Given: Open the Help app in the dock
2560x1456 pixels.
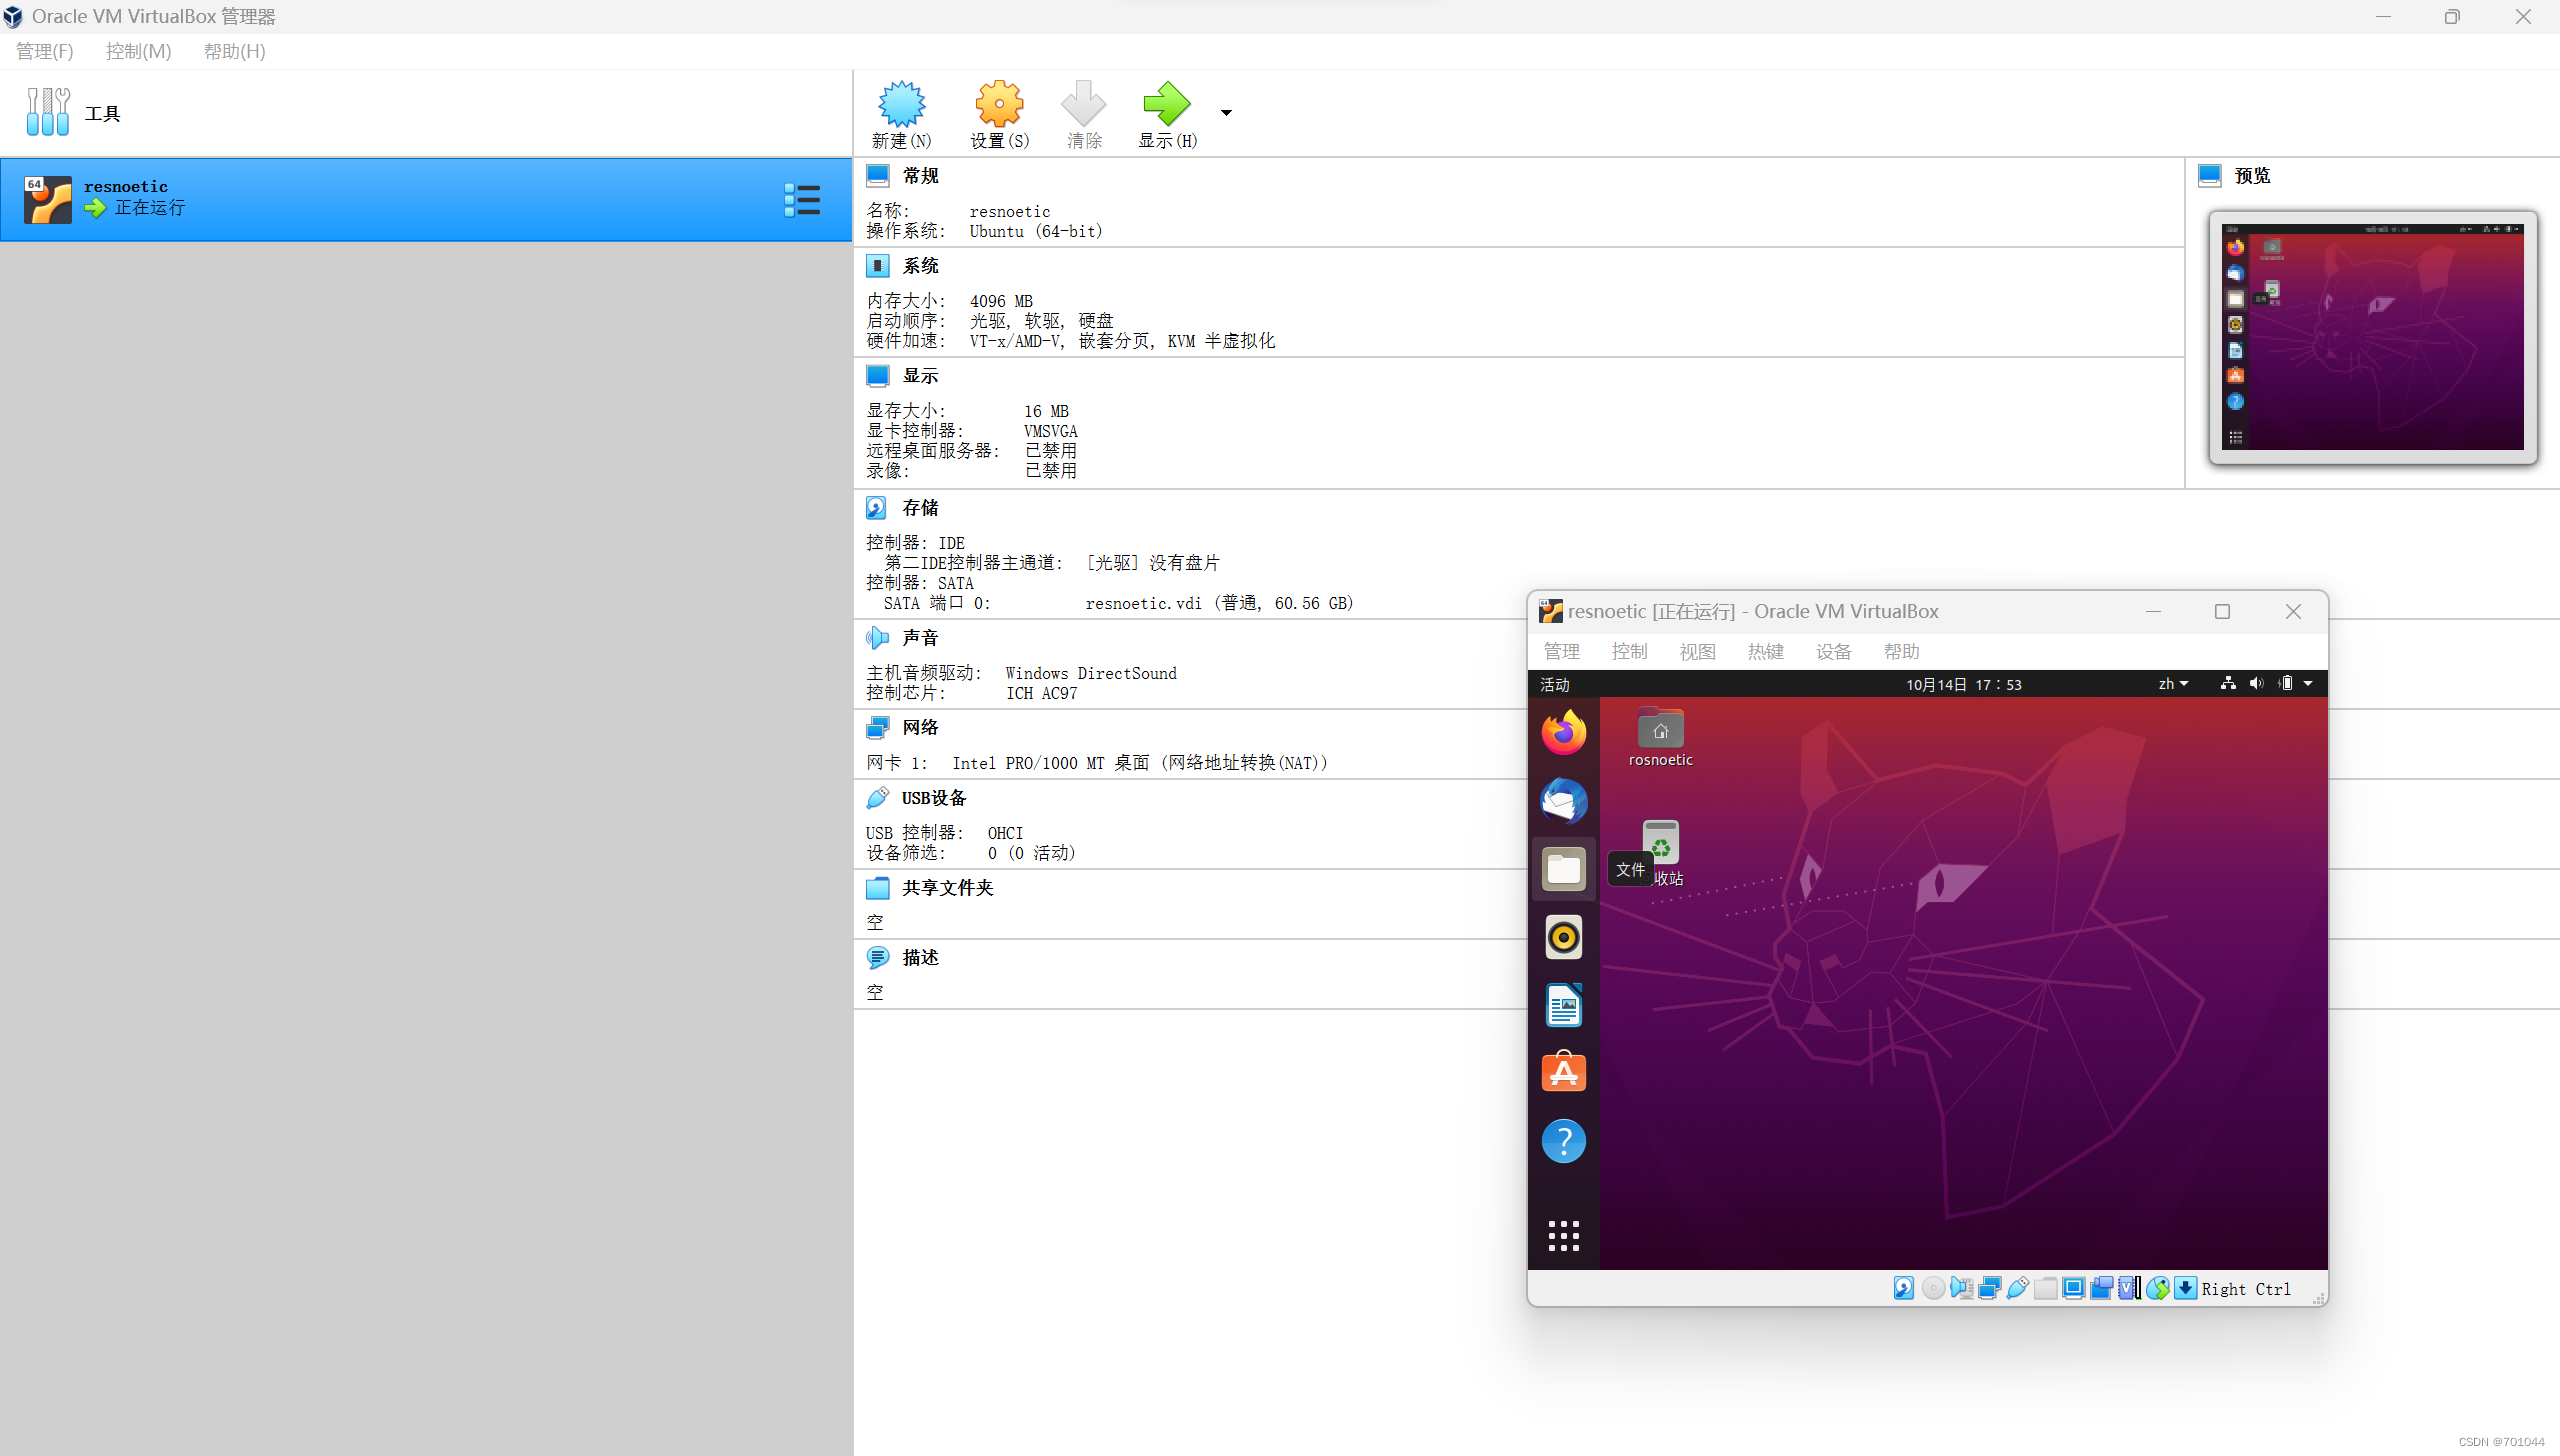Looking at the screenshot, I should (x=1563, y=1141).
